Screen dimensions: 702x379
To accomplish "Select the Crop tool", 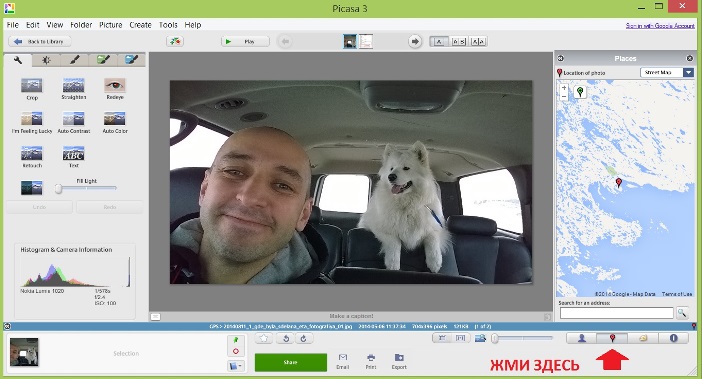I will [x=32, y=89].
